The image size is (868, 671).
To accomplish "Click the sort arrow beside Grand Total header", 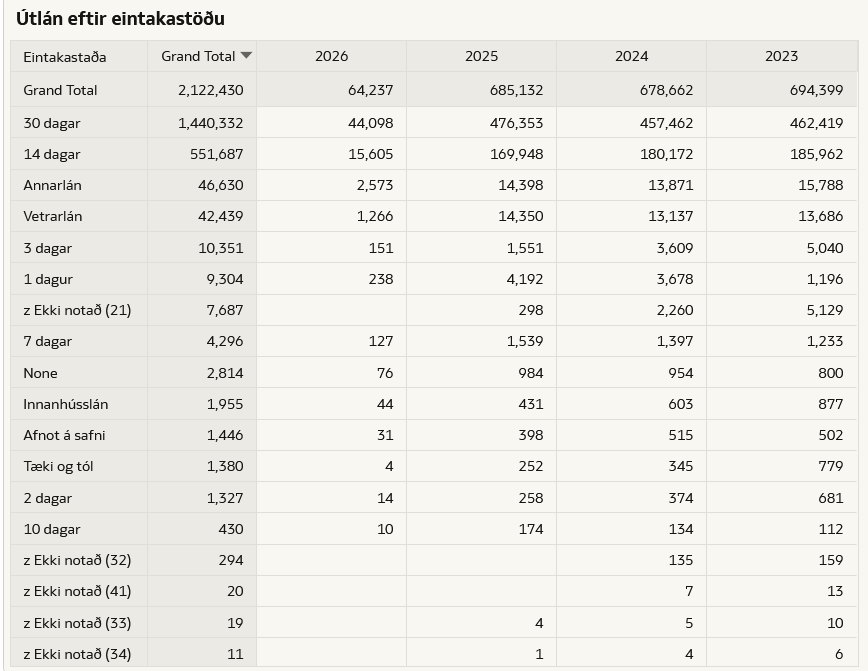I will (246, 56).
